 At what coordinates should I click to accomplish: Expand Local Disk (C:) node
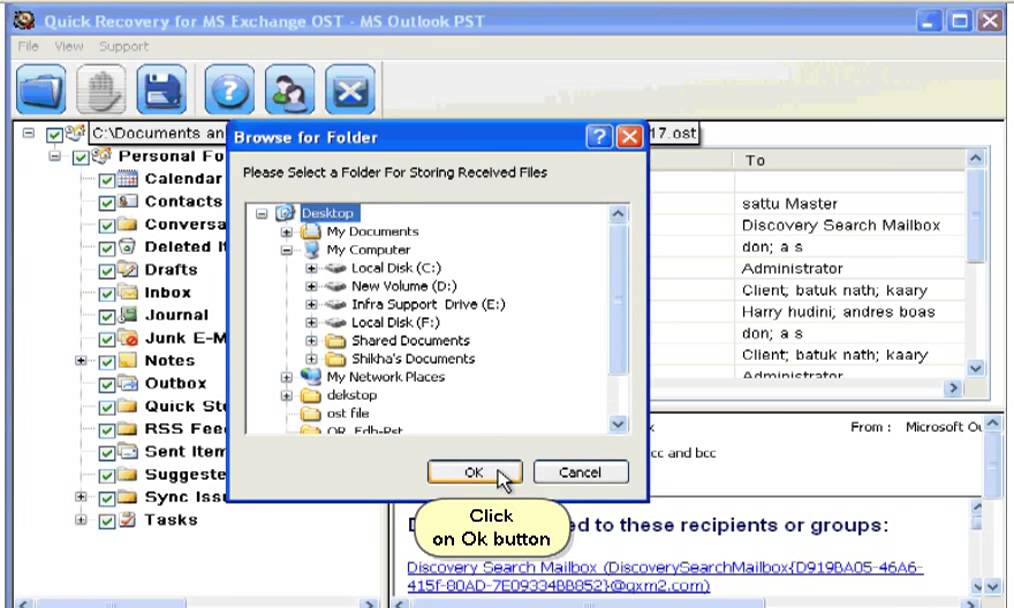pos(311,268)
